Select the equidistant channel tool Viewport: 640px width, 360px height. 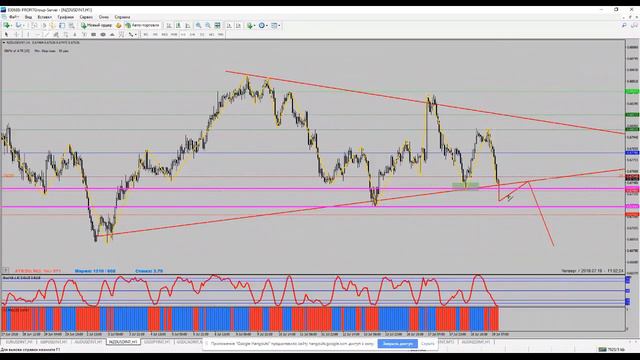pos(56,34)
